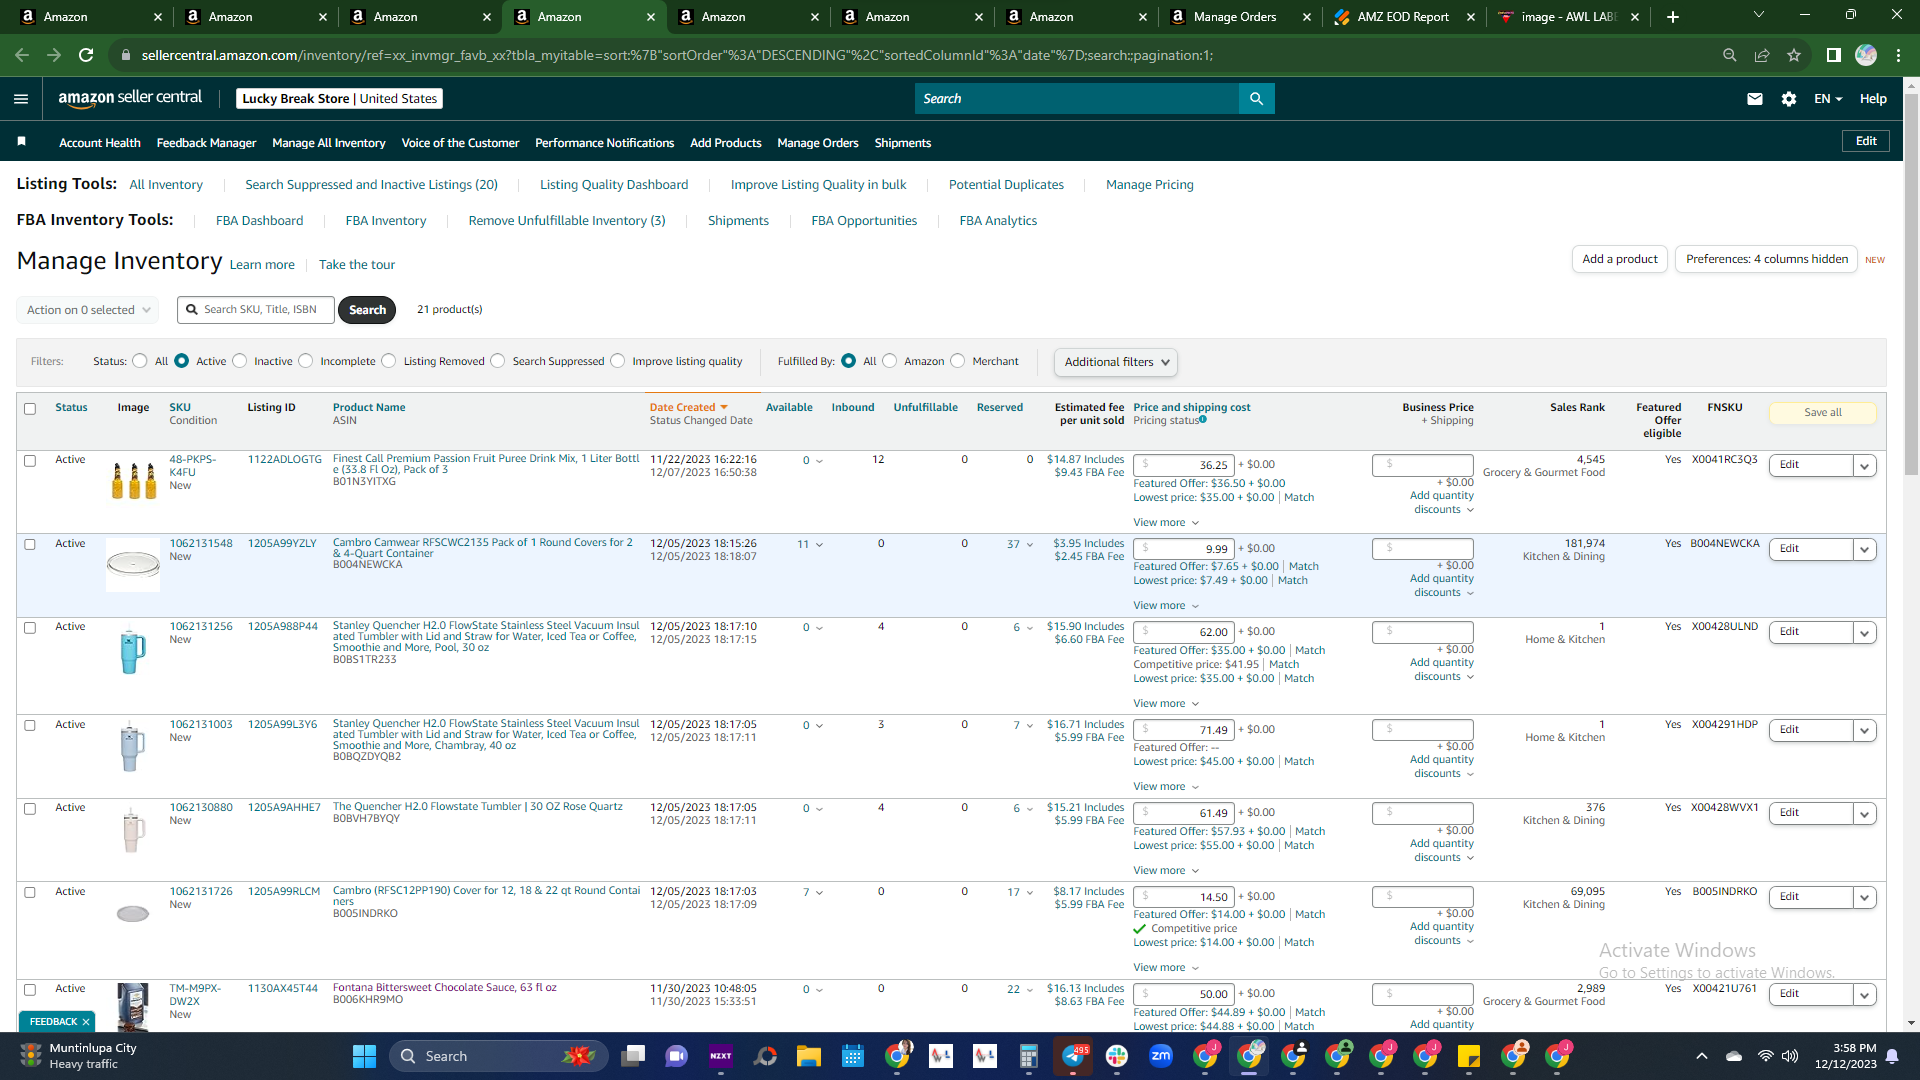Filter by Fulfilled By Amazon
Image resolution: width=1920 pixels, height=1080 pixels.
click(890, 361)
